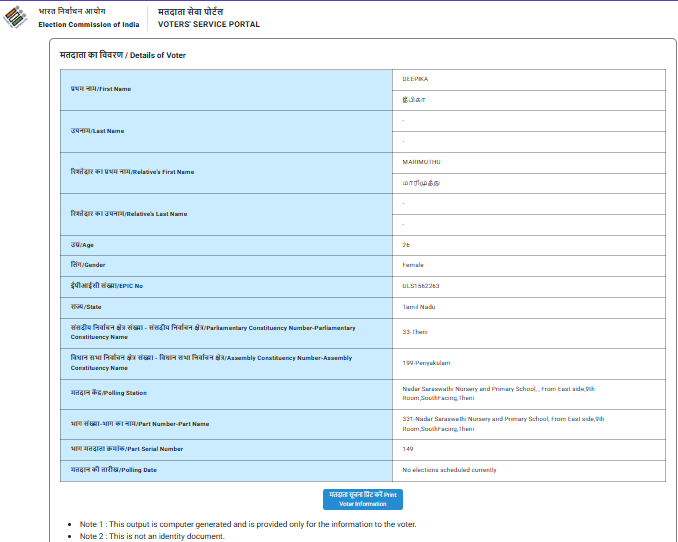
Task: Select the first name value DEEPIKA
Action: 415,78
